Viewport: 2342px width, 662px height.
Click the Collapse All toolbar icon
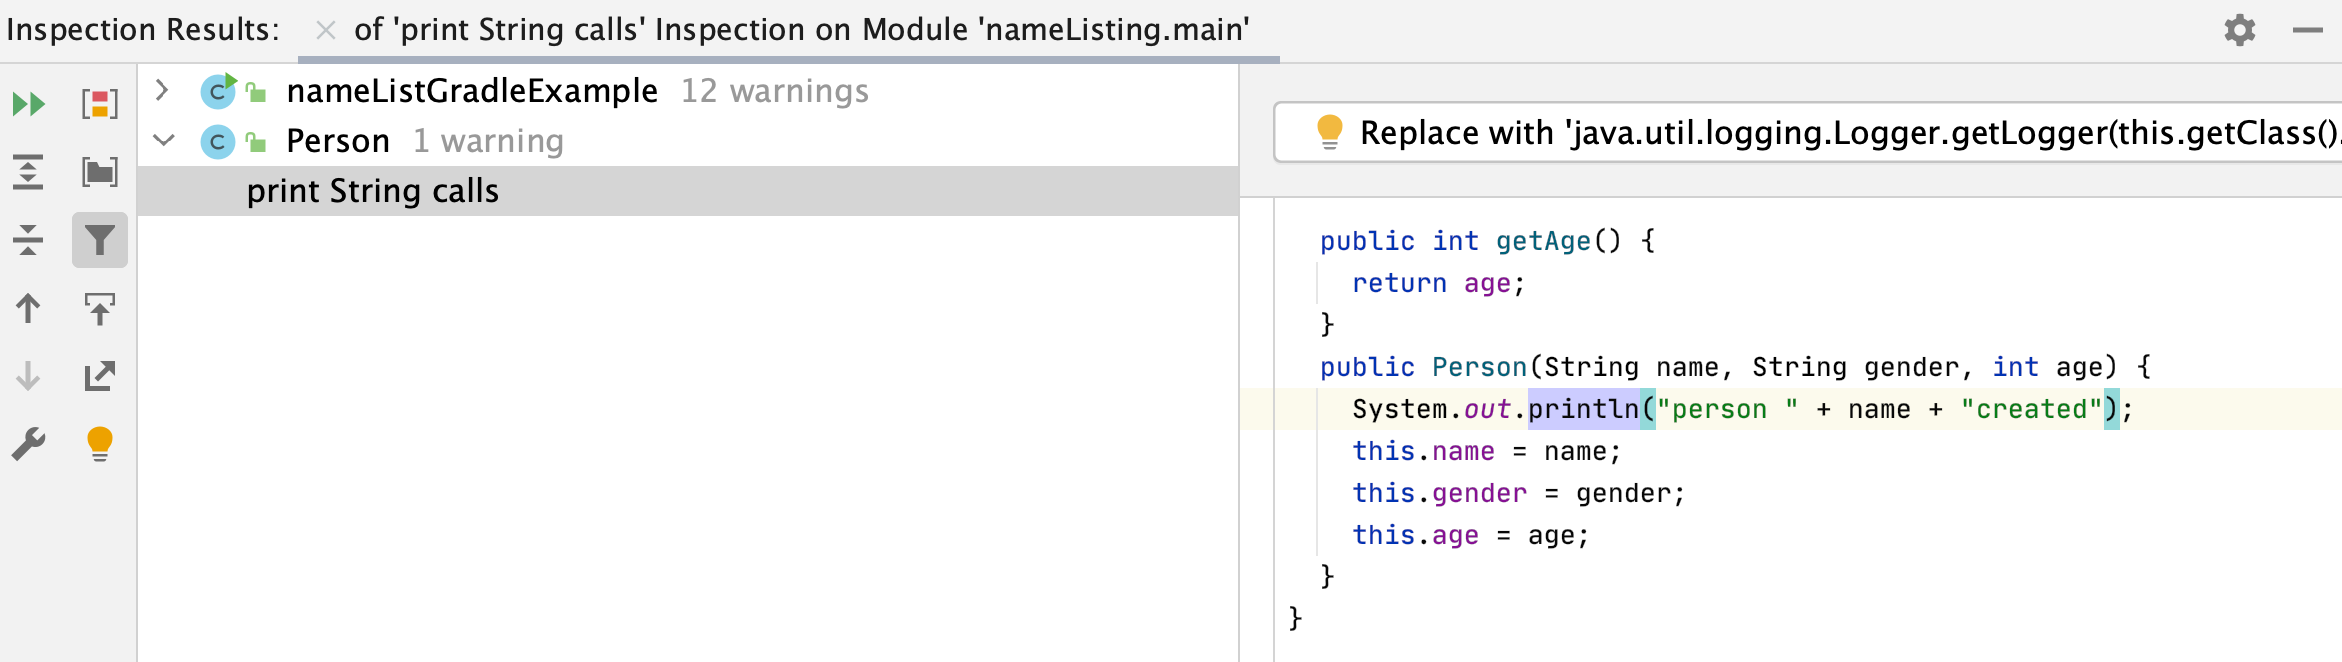coord(28,240)
